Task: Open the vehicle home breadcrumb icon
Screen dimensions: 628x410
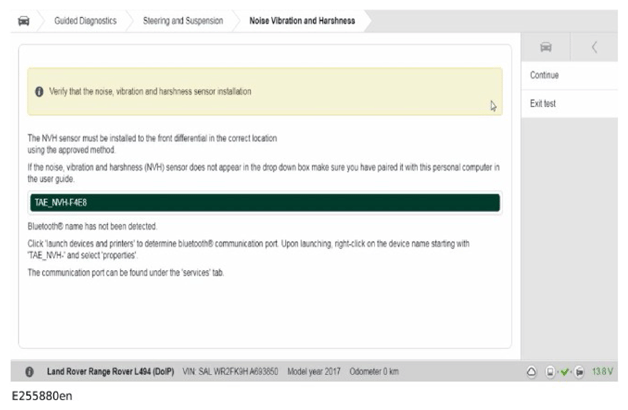Action: point(24,21)
